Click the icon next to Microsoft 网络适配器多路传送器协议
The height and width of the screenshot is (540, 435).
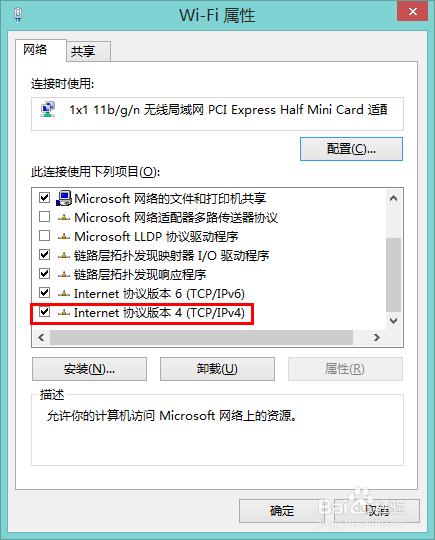(64, 218)
